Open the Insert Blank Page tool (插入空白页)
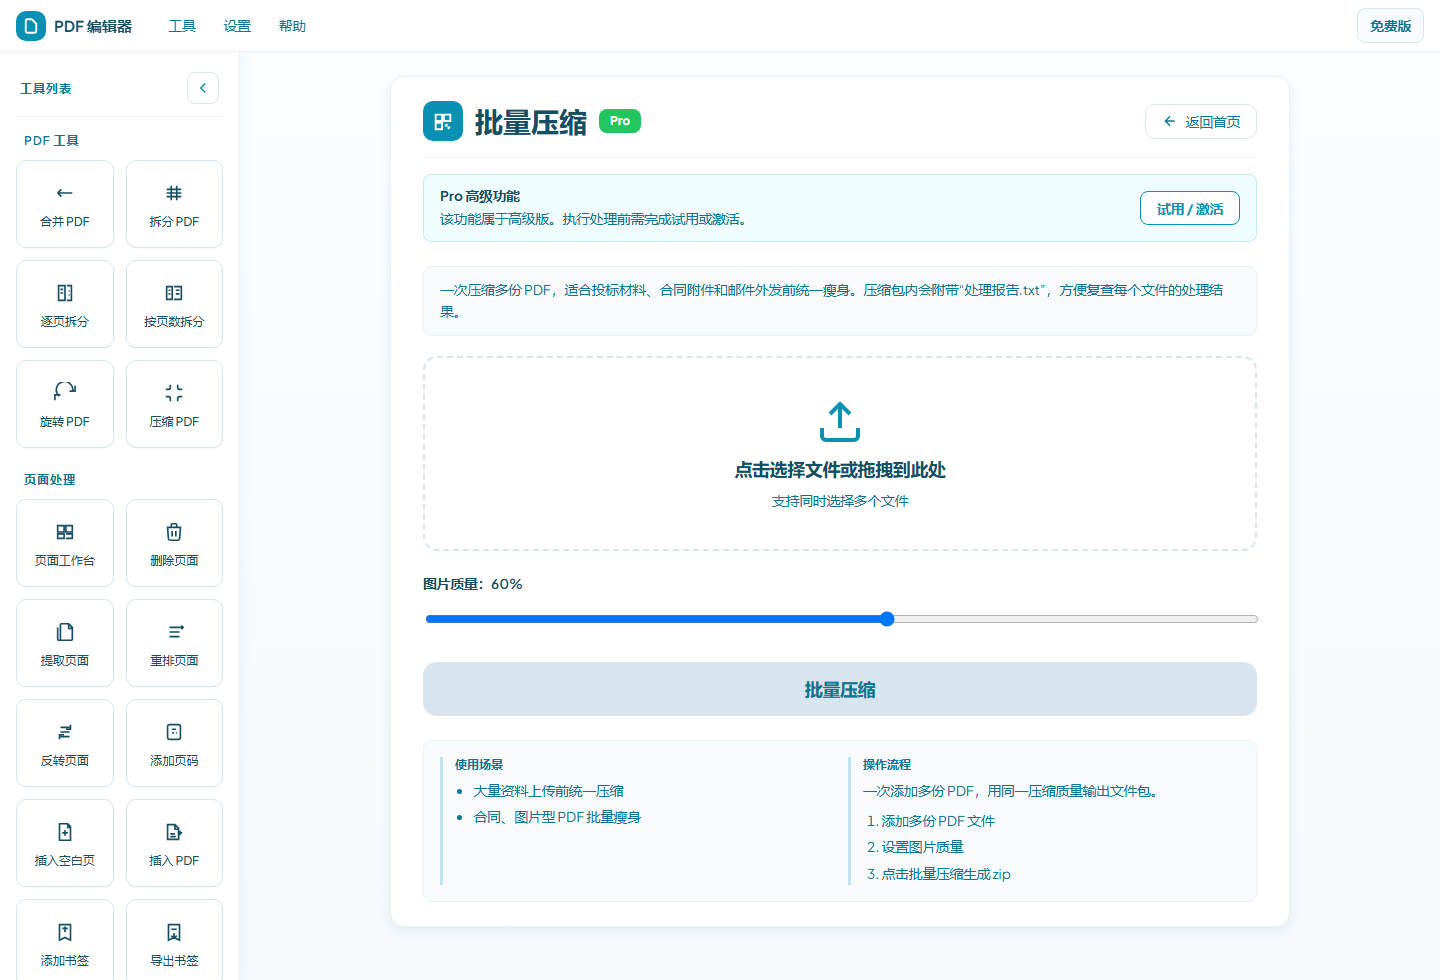The height and width of the screenshot is (980, 1440). (65, 843)
